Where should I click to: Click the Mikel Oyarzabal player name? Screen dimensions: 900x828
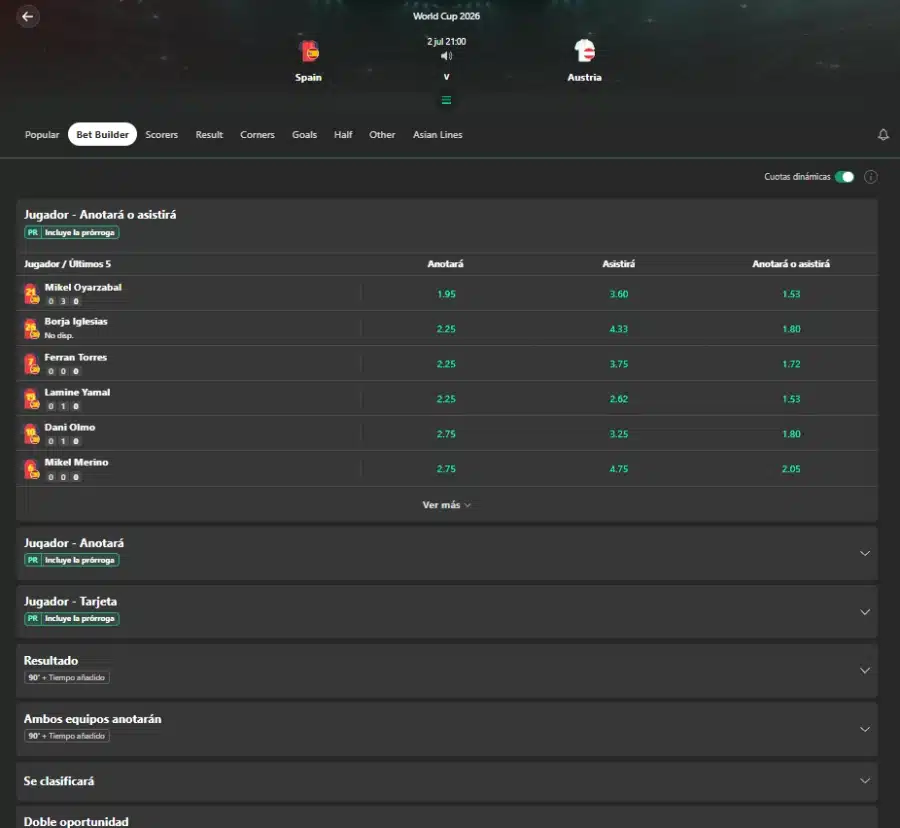[83, 287]
